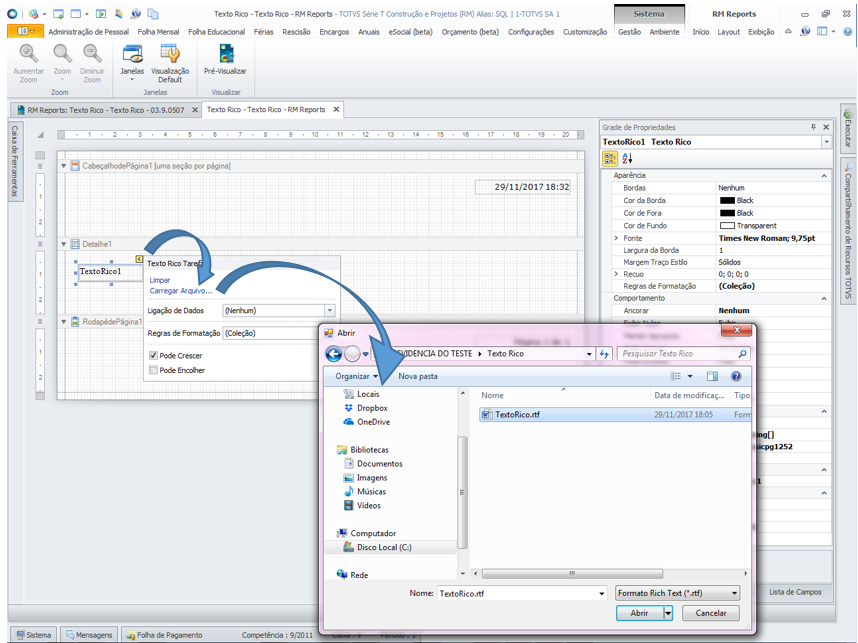Screen dimensions: 858x643
Task: Open the Rescisão ribbon tab
Action: [296, 32]
